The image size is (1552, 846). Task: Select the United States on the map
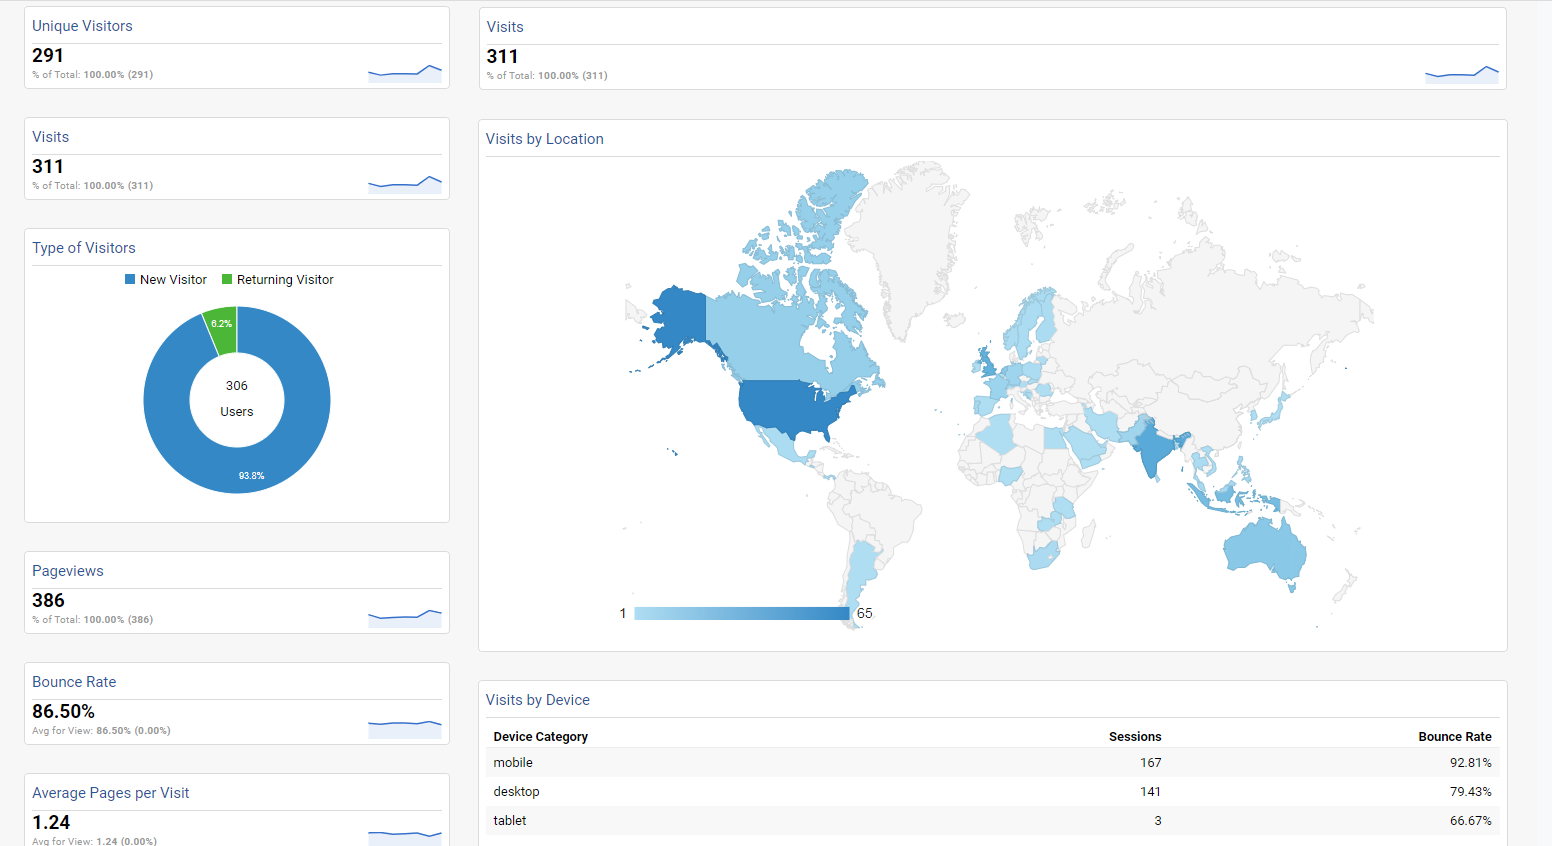pyautogui.click(x=790, y=410)
